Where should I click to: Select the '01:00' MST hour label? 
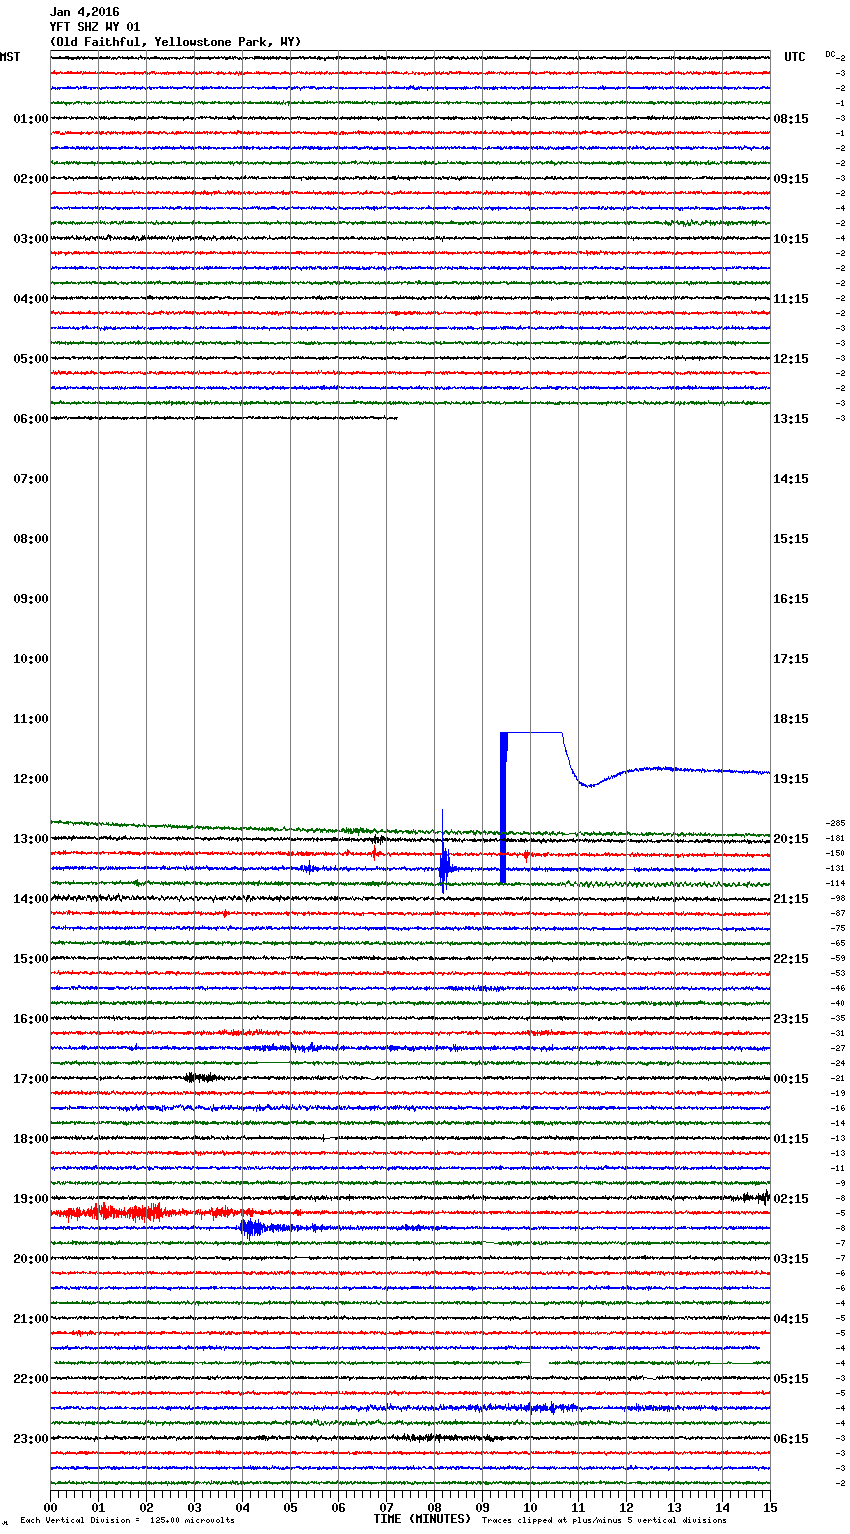31,119
